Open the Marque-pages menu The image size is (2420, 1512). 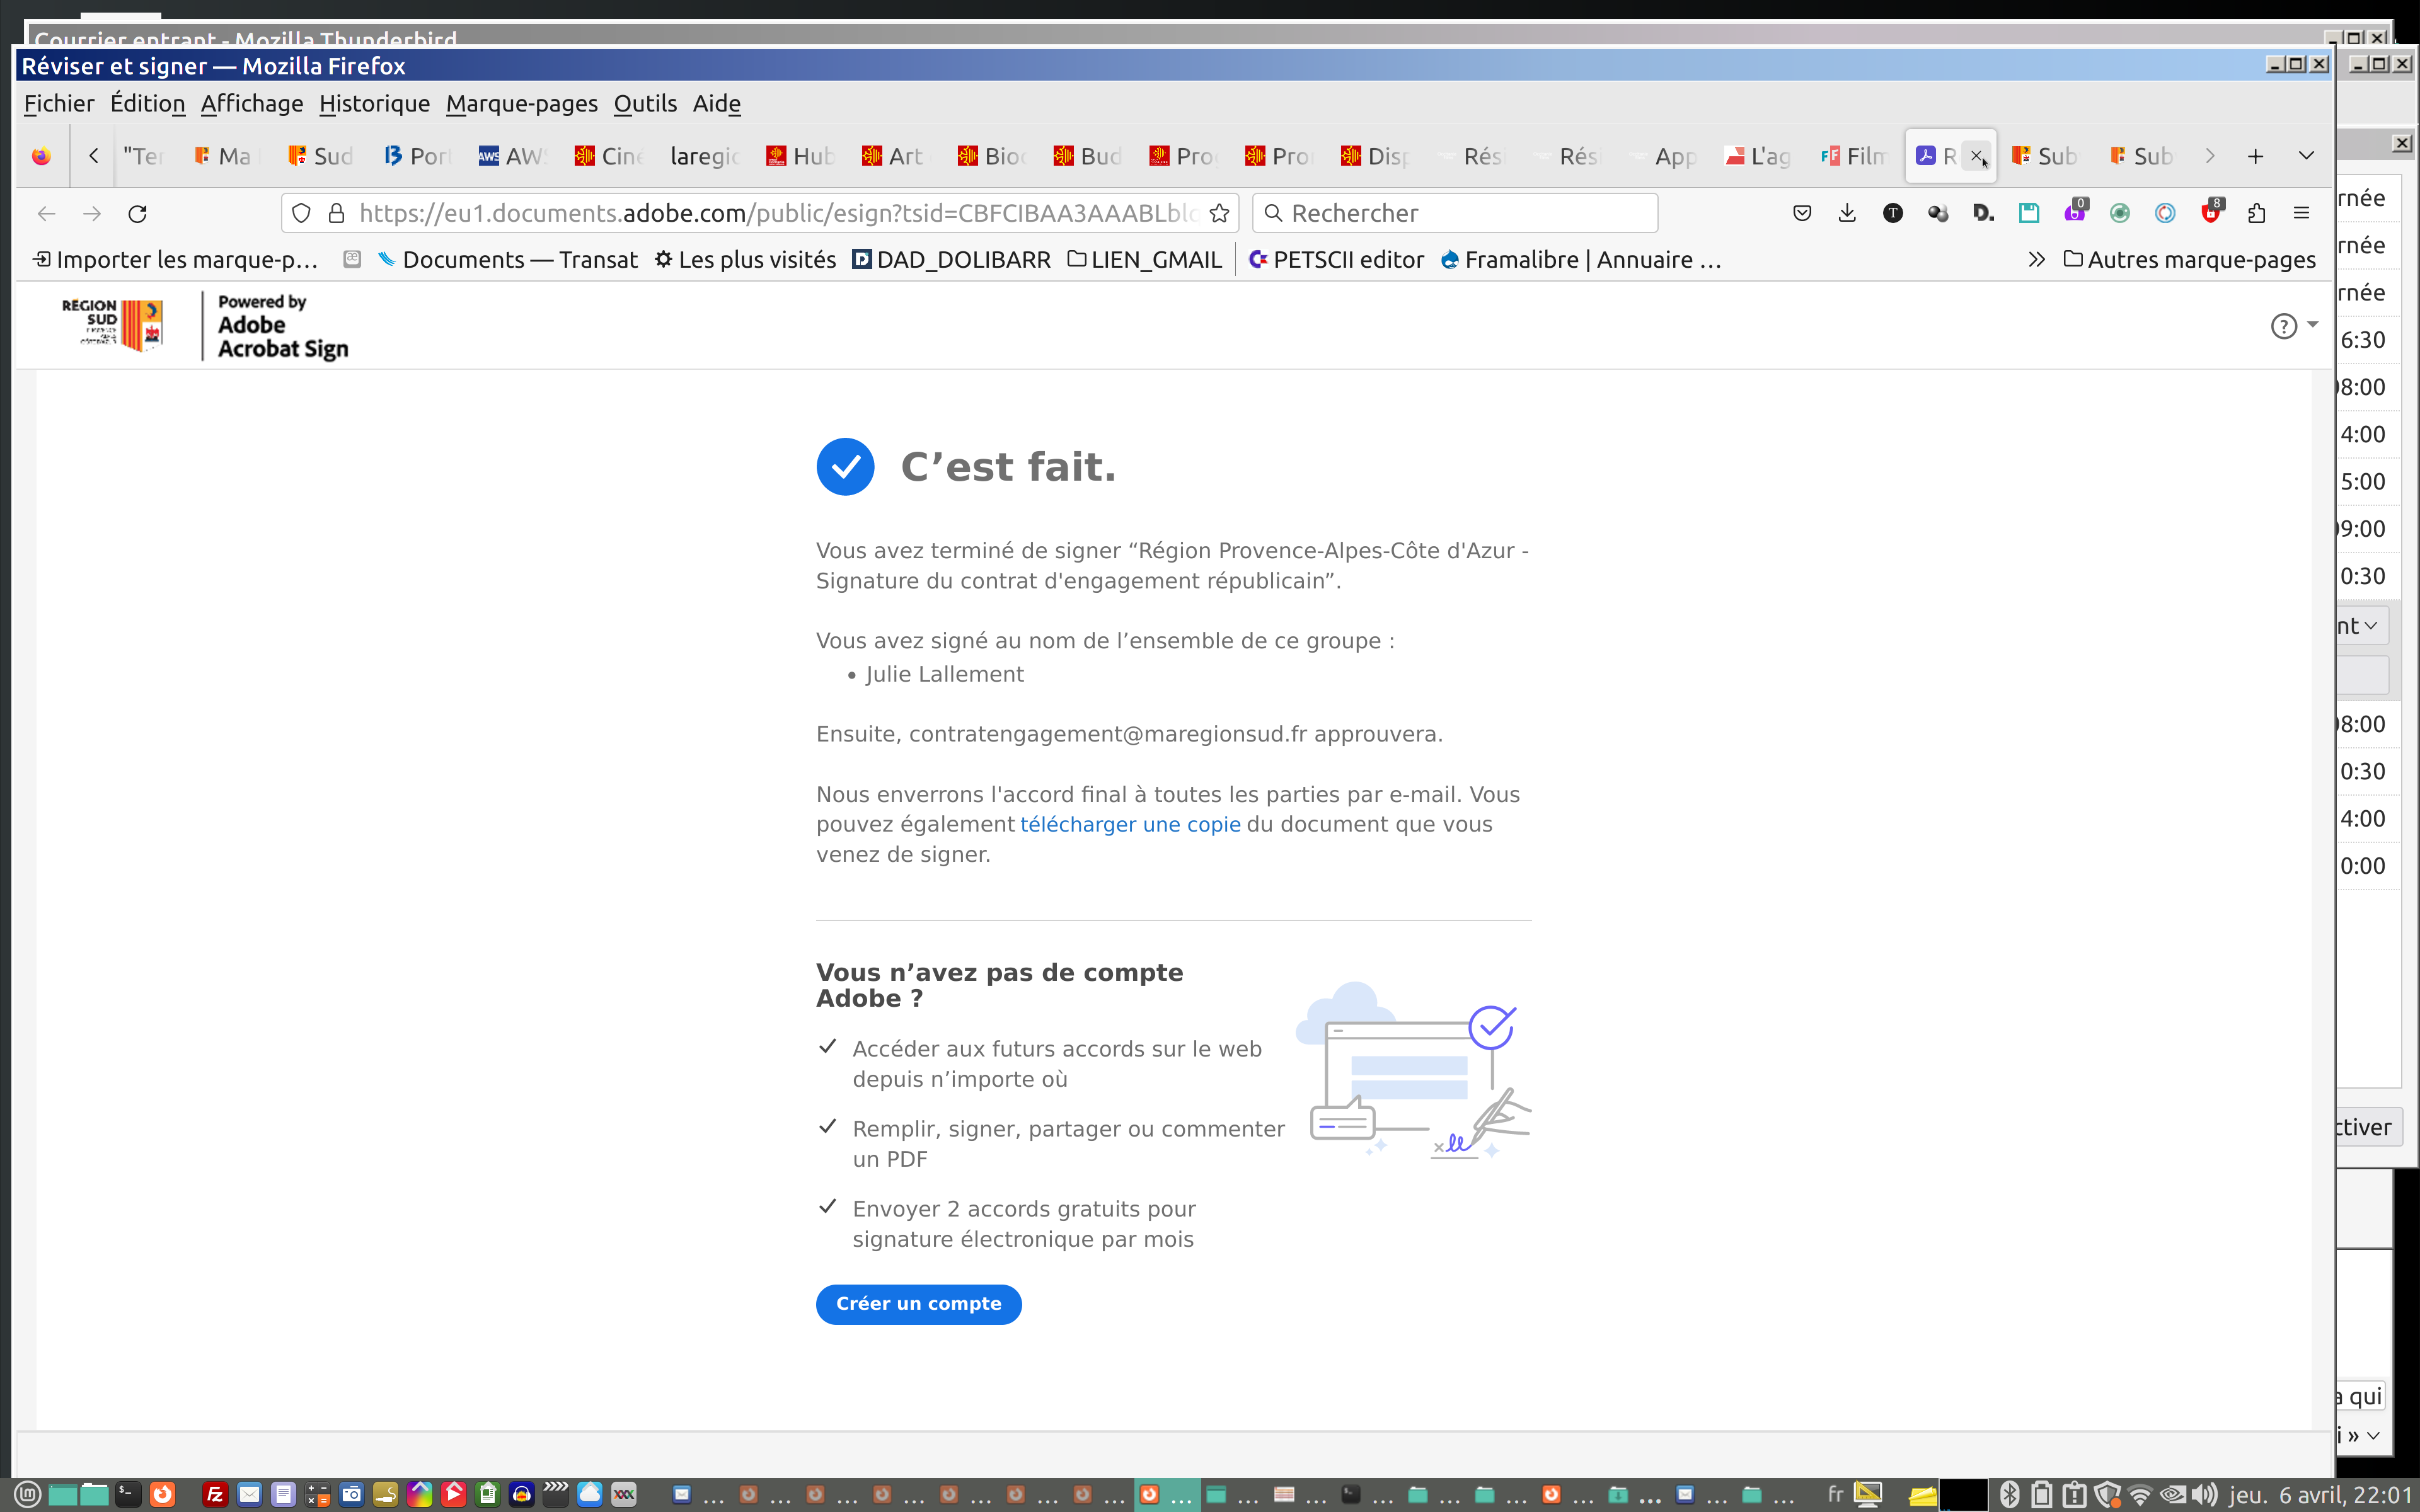(521, 104)
